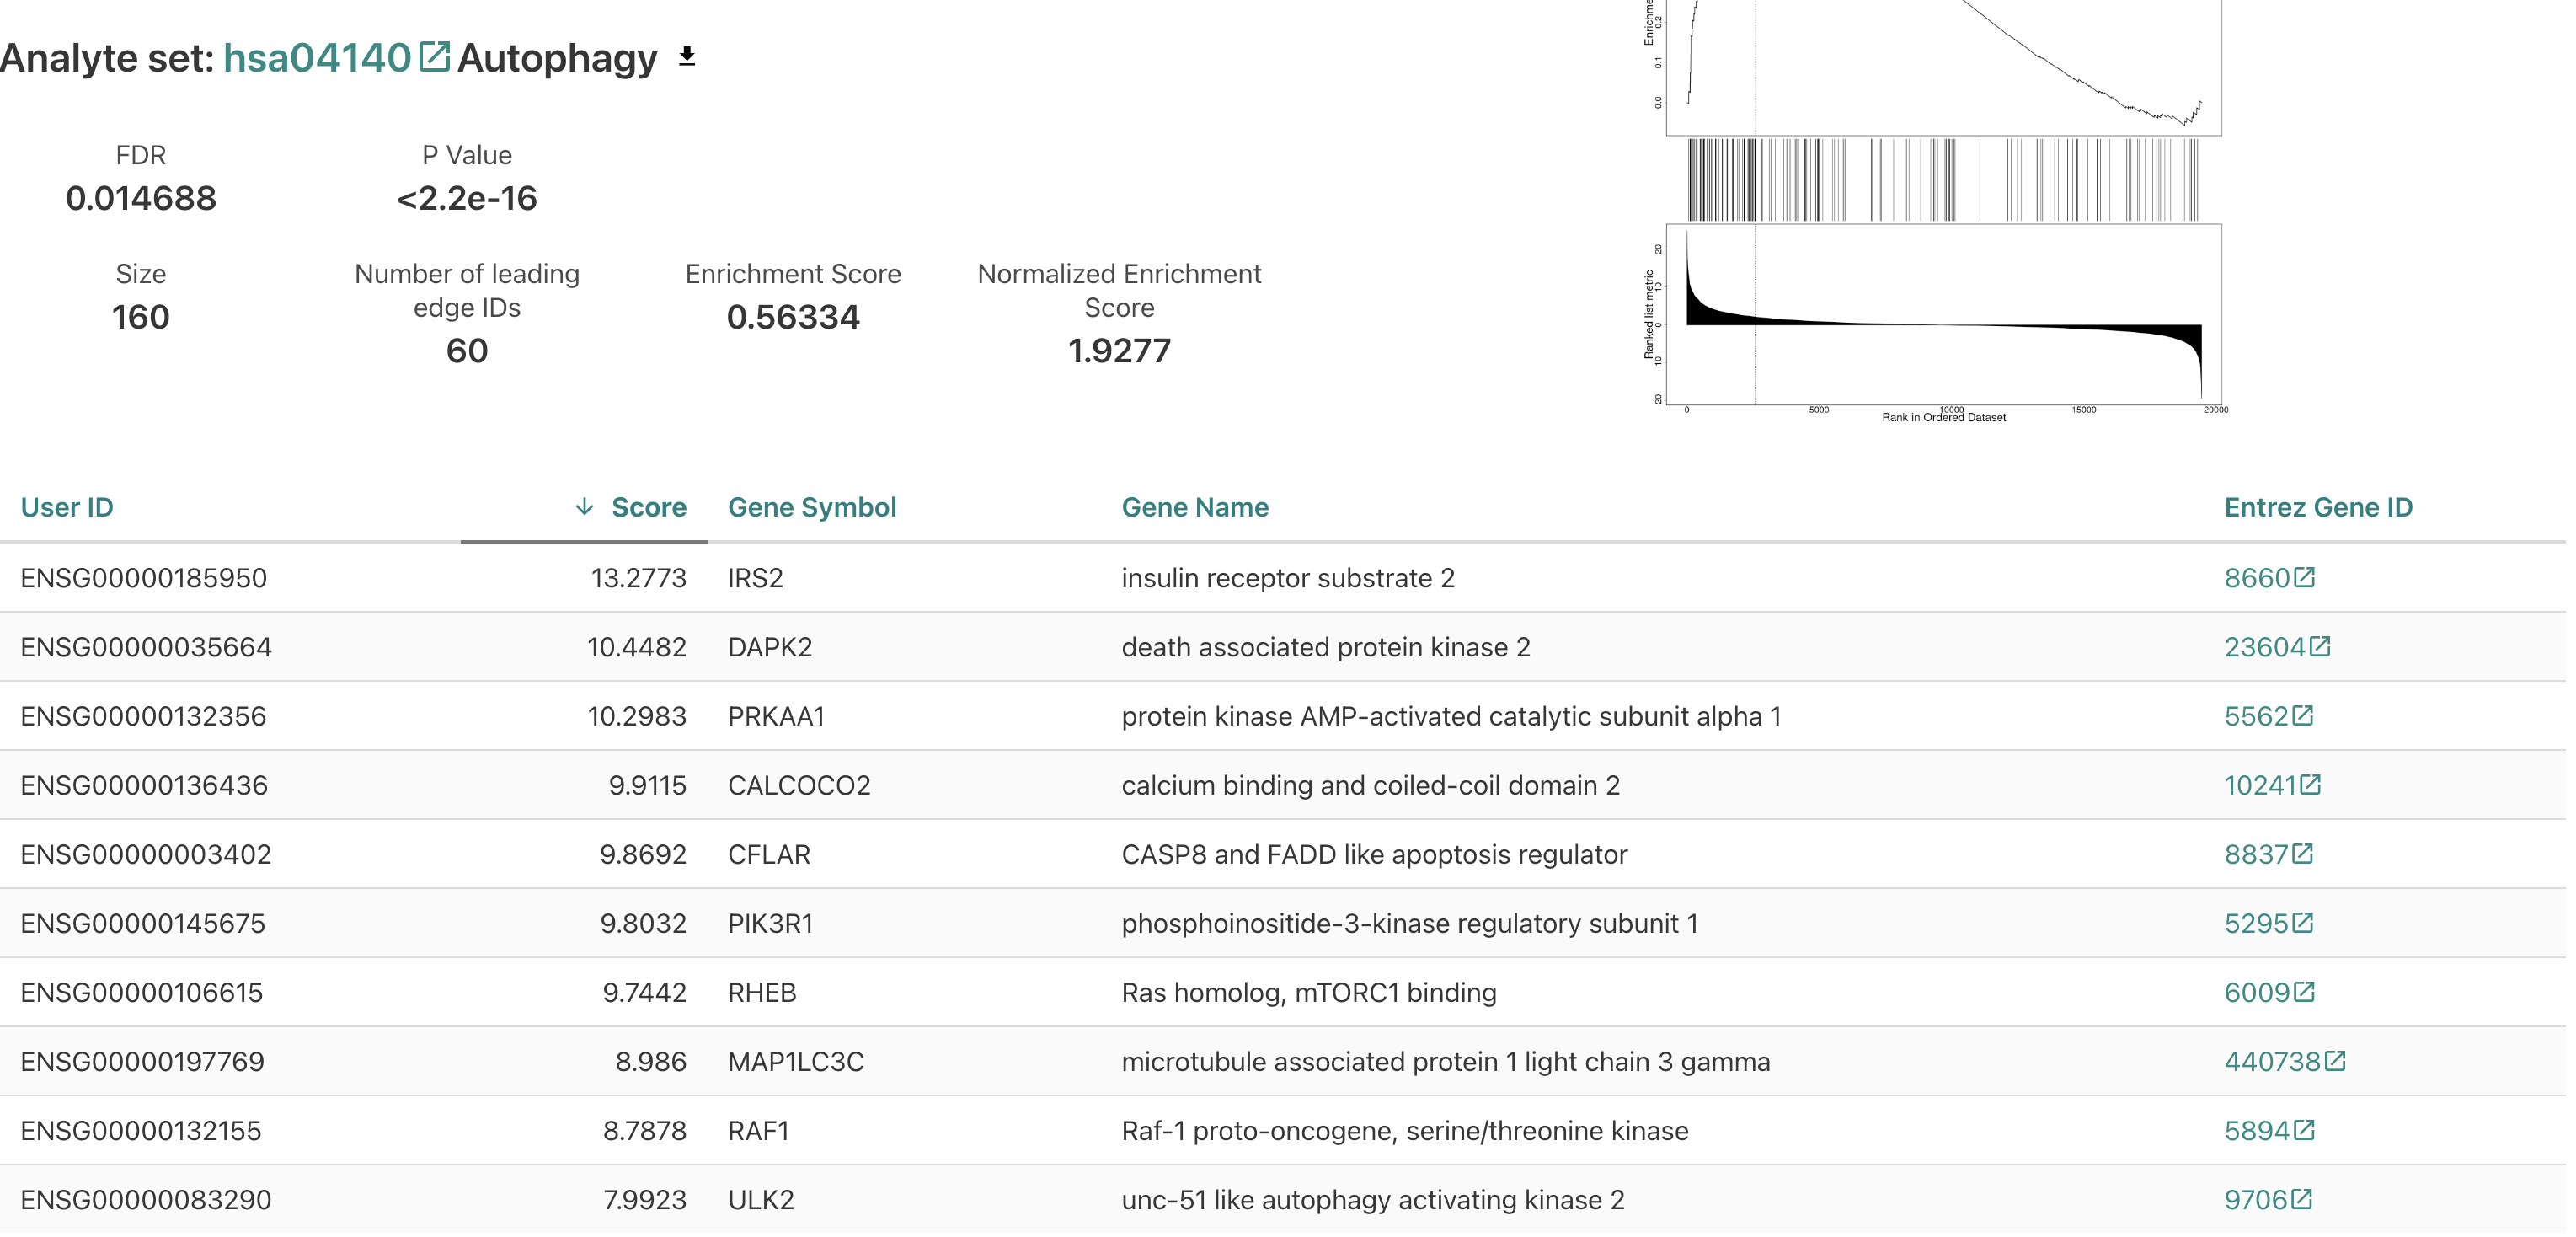Select user ID ENSG00000145675

click(x=143, y=923)
